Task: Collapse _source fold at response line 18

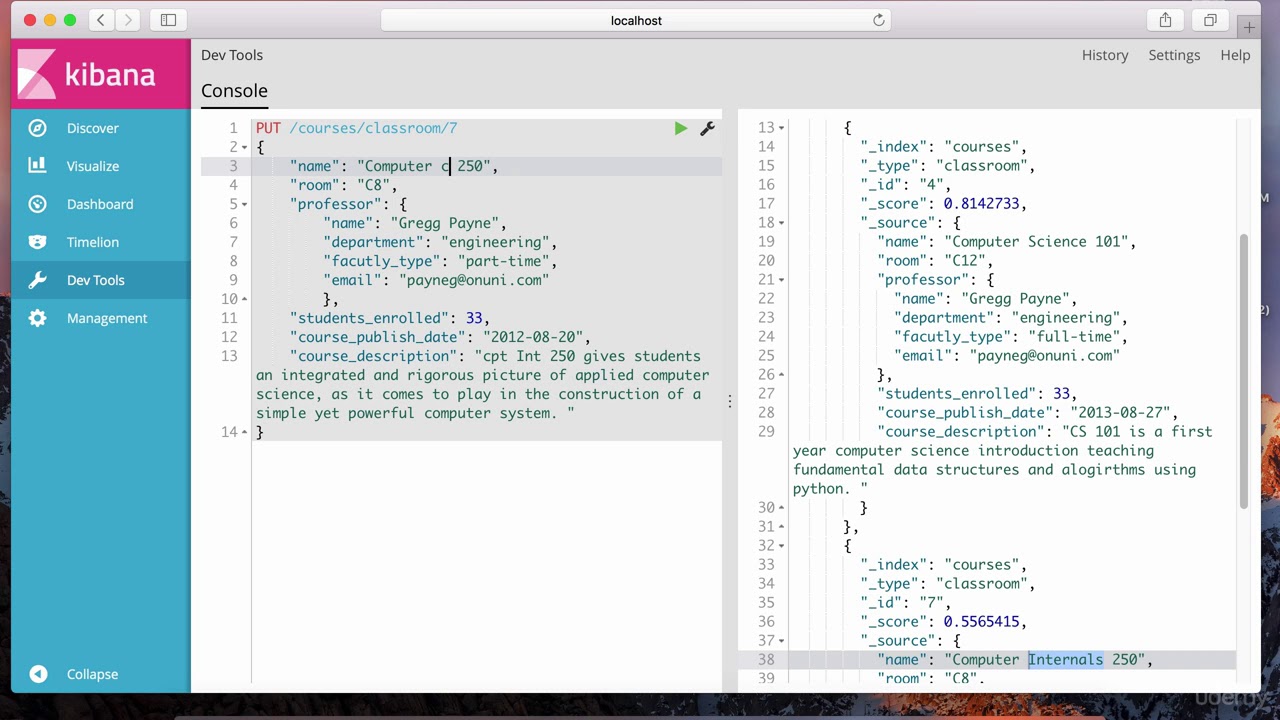Action: click(781, 223)
